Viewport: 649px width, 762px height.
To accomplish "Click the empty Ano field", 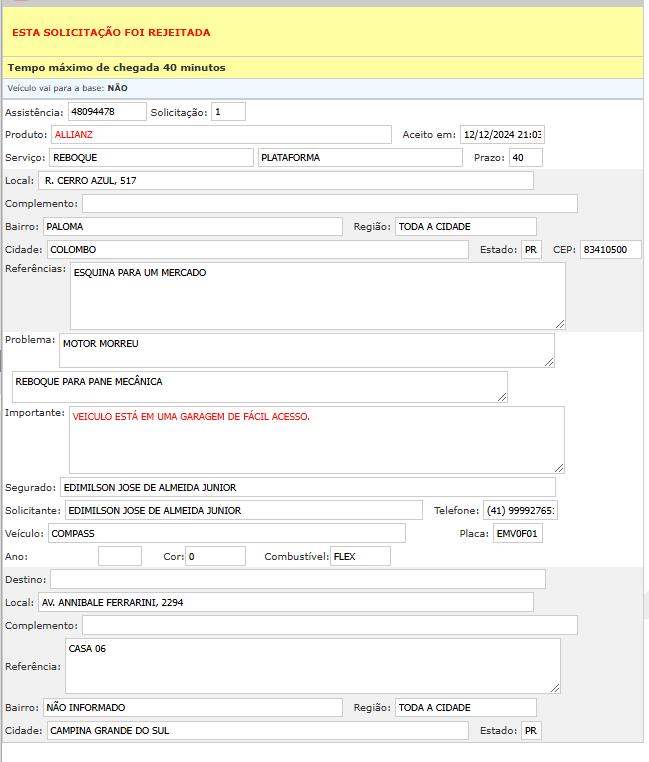I will pyautogui.click(x=120, y=556).
